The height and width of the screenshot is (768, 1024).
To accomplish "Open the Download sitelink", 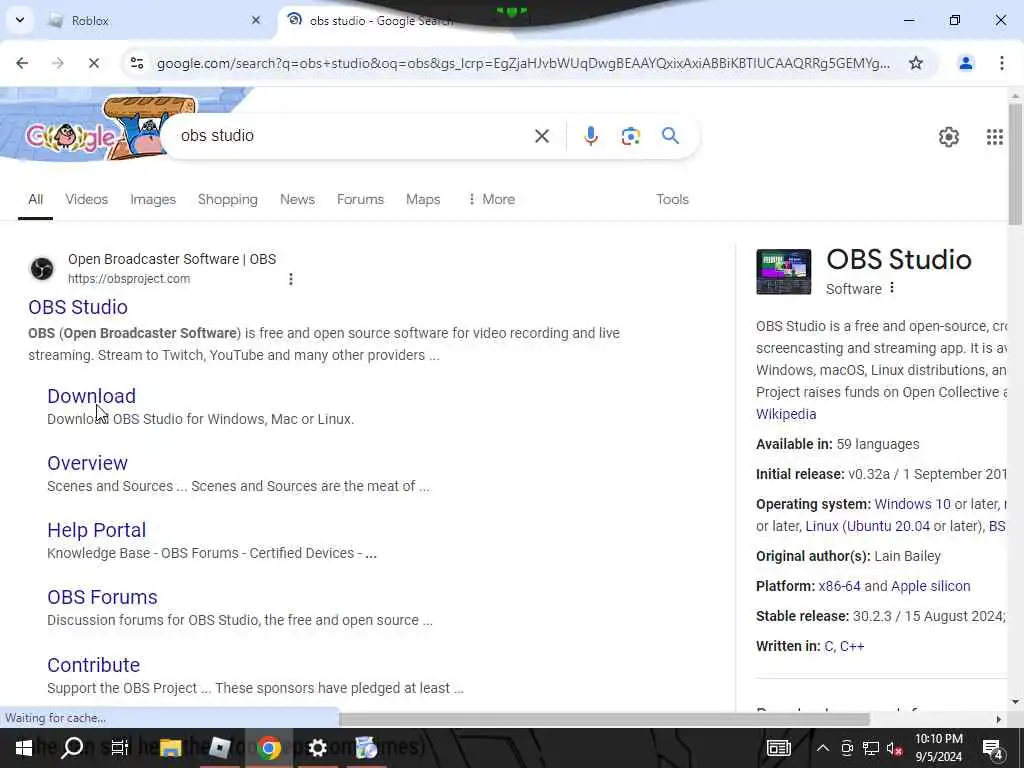I will (x=91, y=396).
